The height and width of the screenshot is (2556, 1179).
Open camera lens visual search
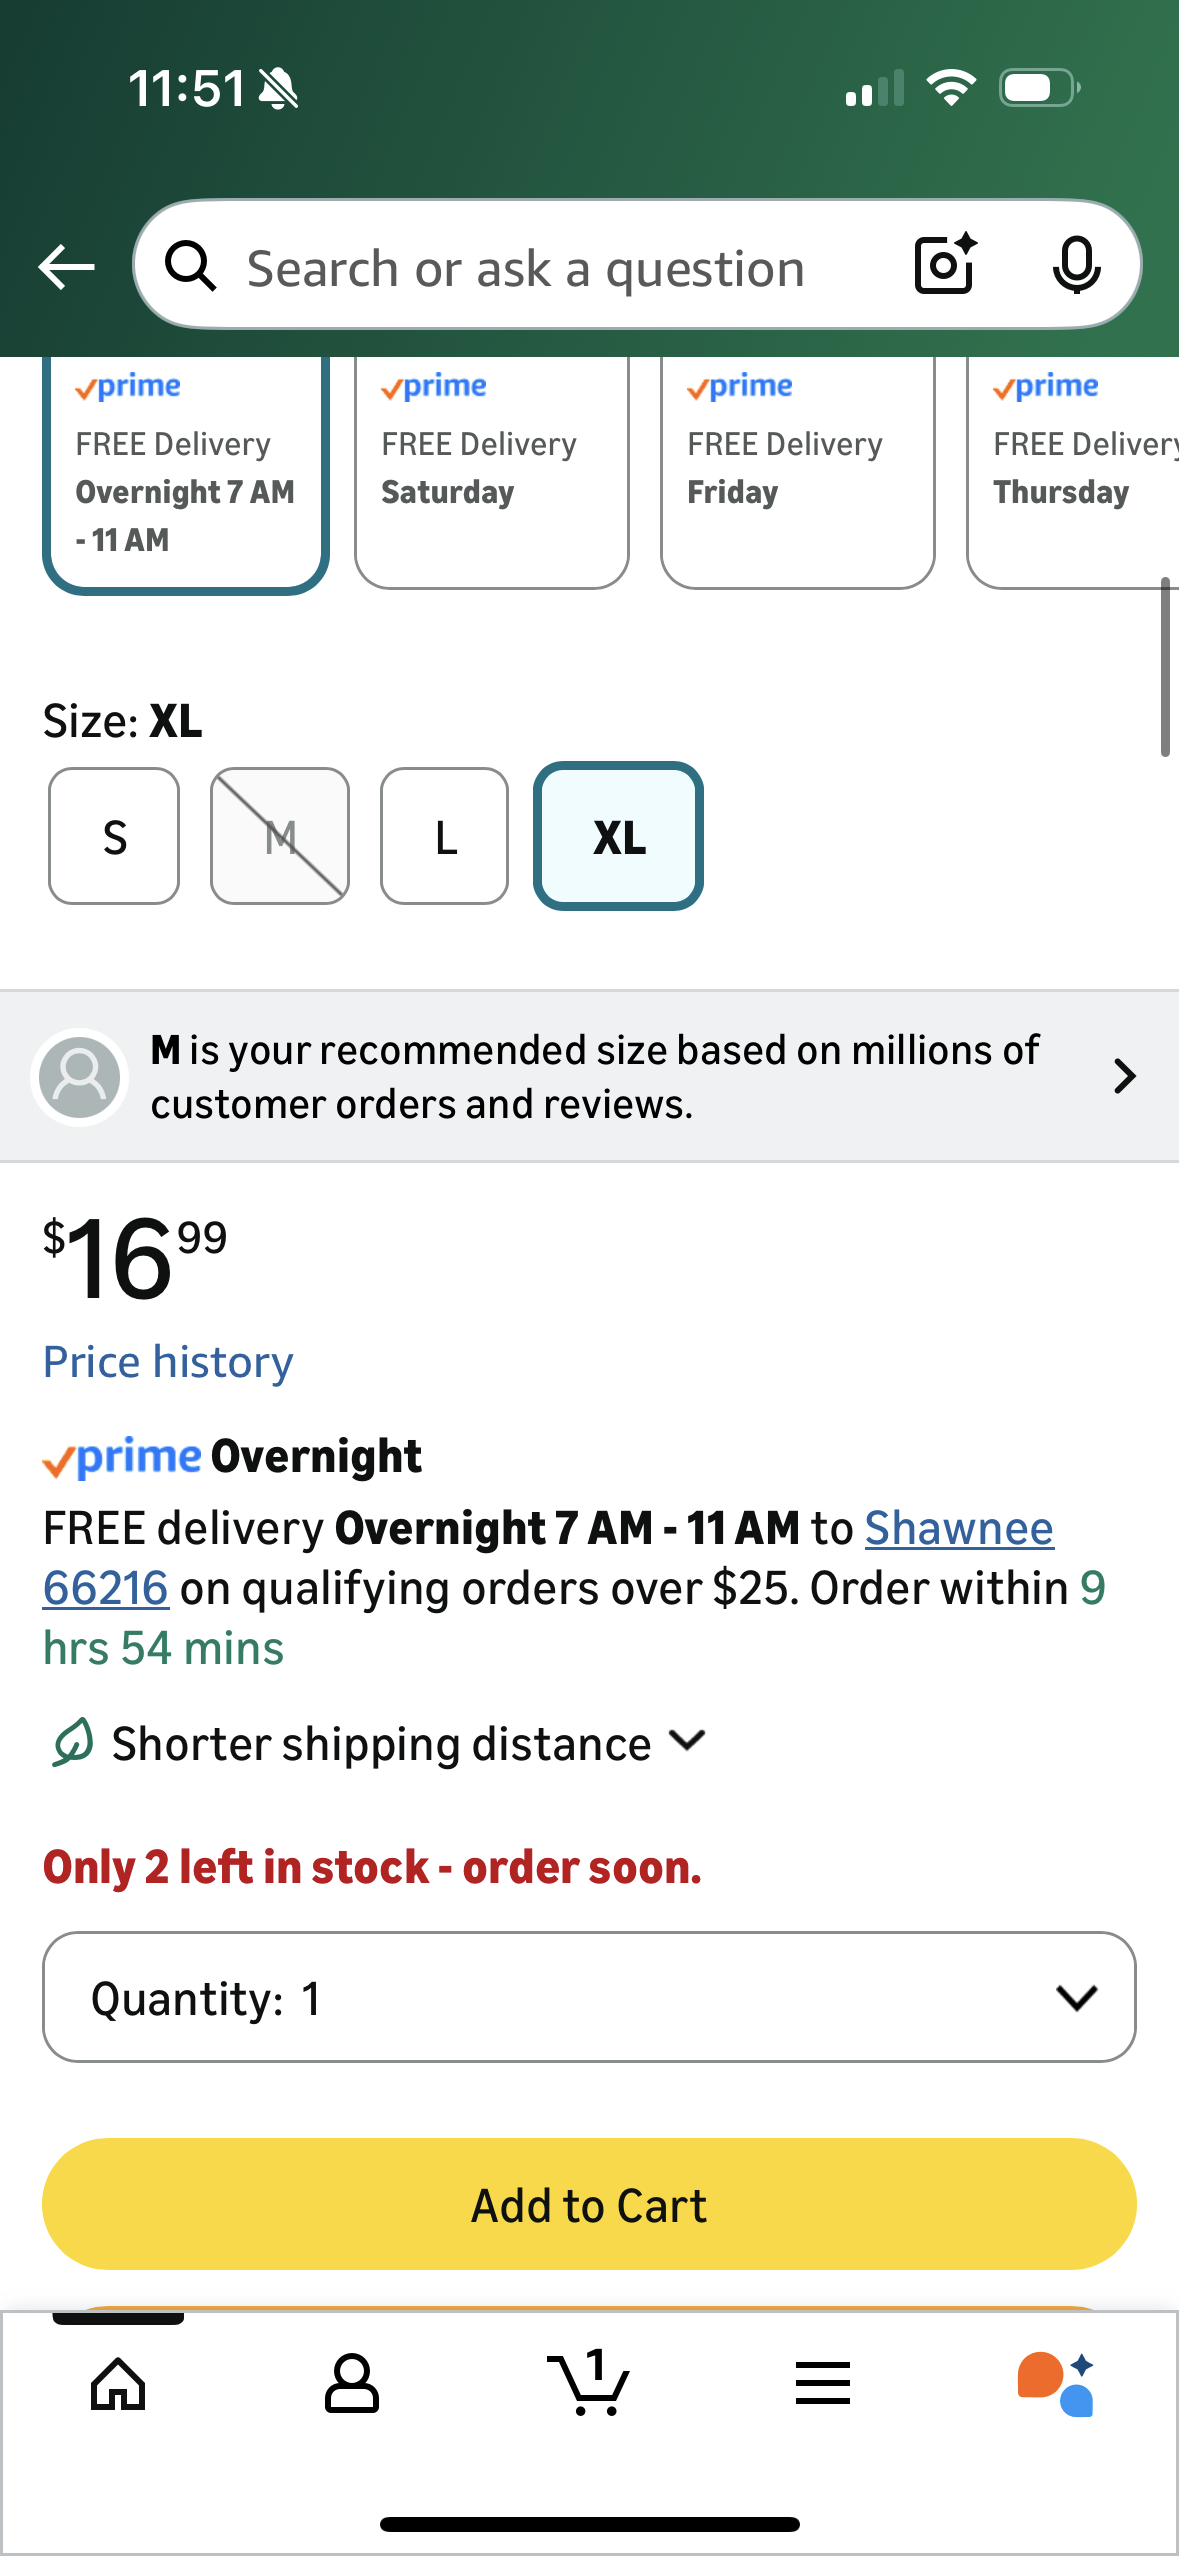944,265
